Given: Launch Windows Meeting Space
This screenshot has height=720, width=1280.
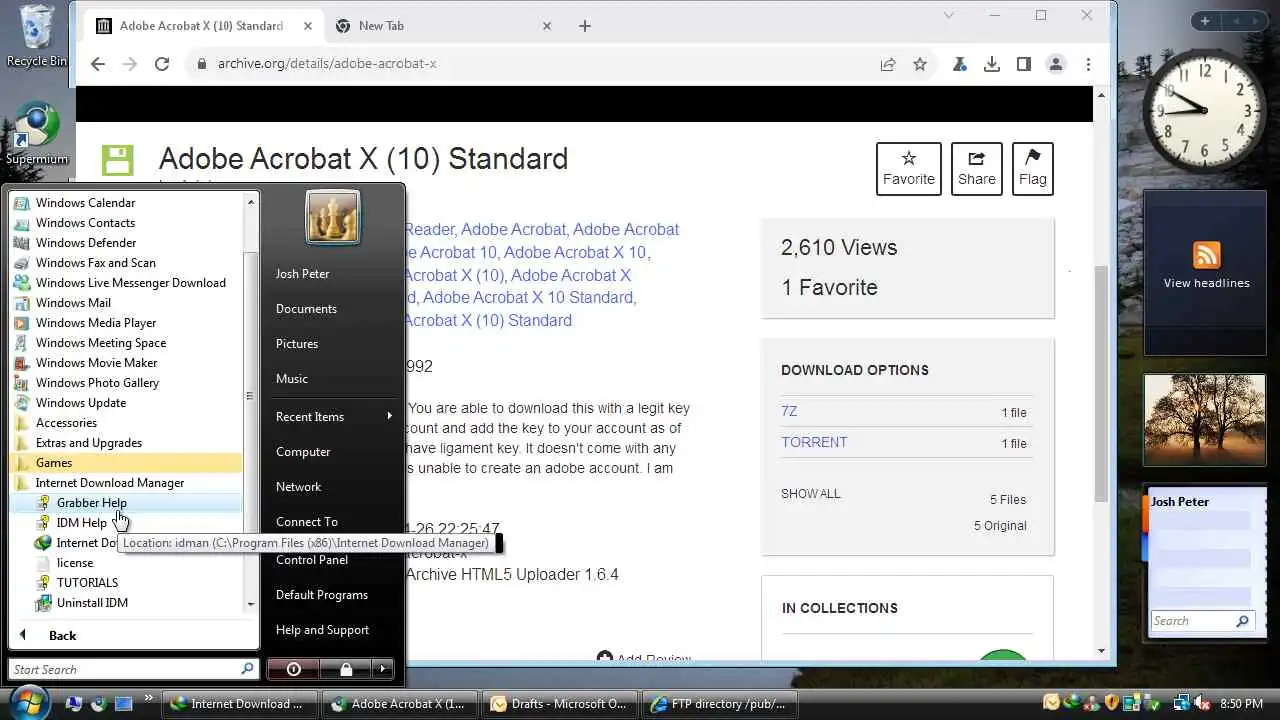Looking at the screenshot, I should (x=101, y=343).
